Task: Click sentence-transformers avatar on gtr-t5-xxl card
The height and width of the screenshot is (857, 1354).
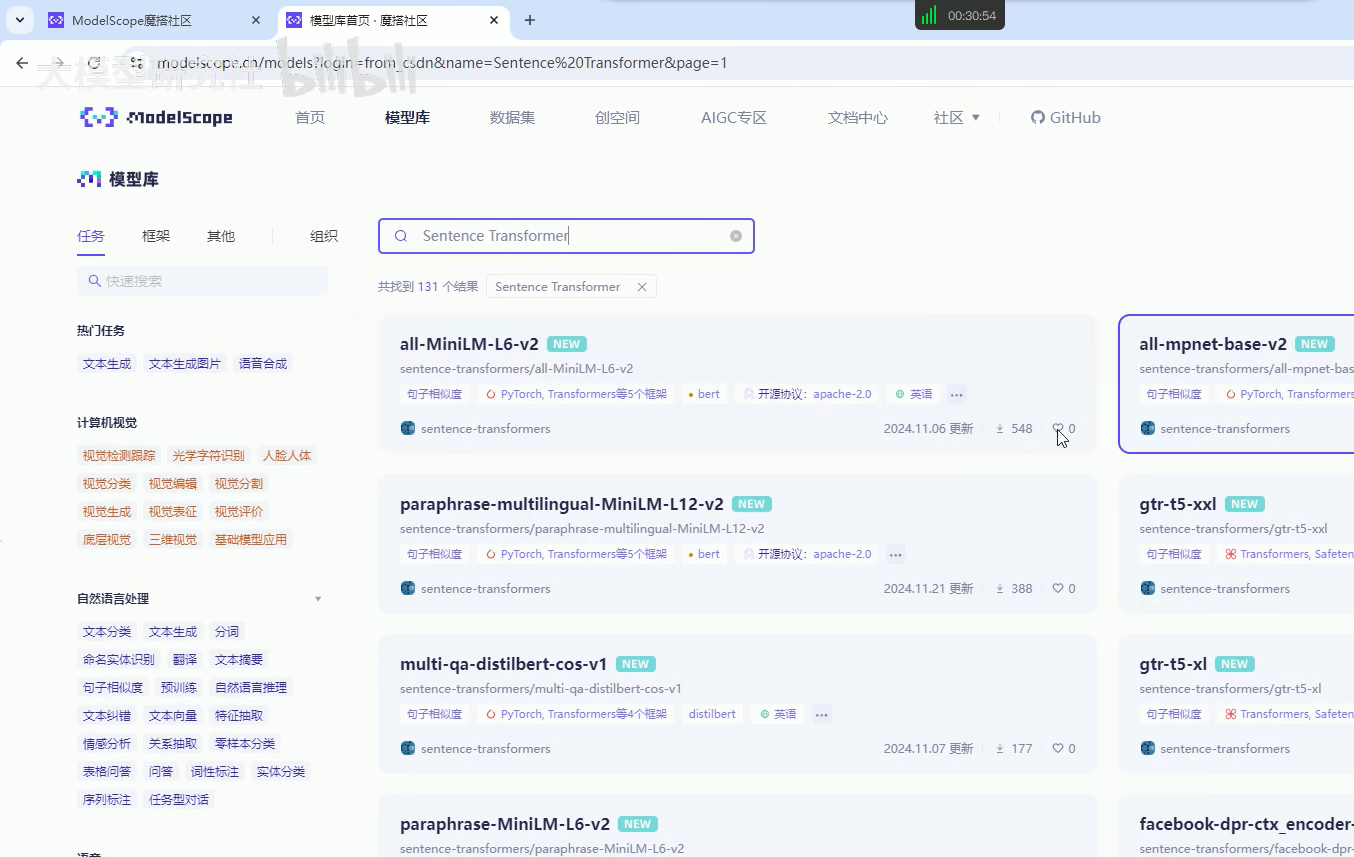Action: click(x=1148, y=588)
